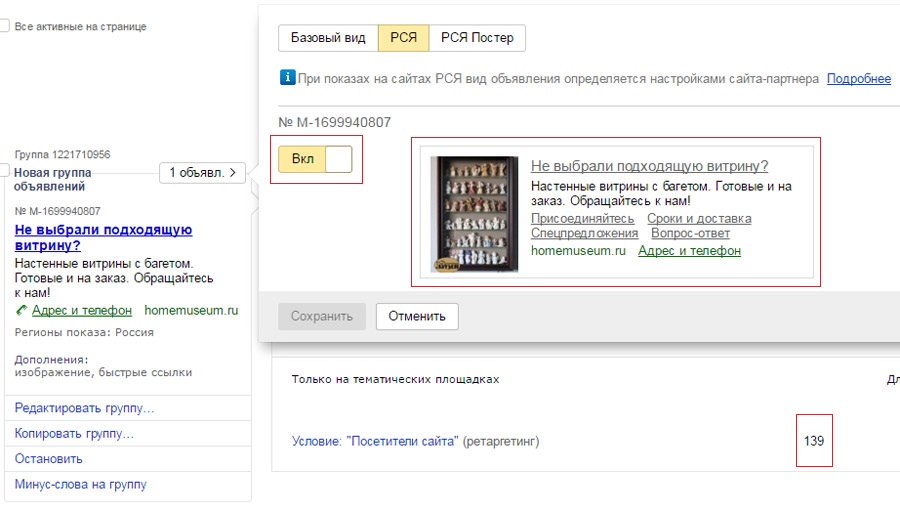Click the 'Посетители сайта' retargeting condition link

point(375,441)
